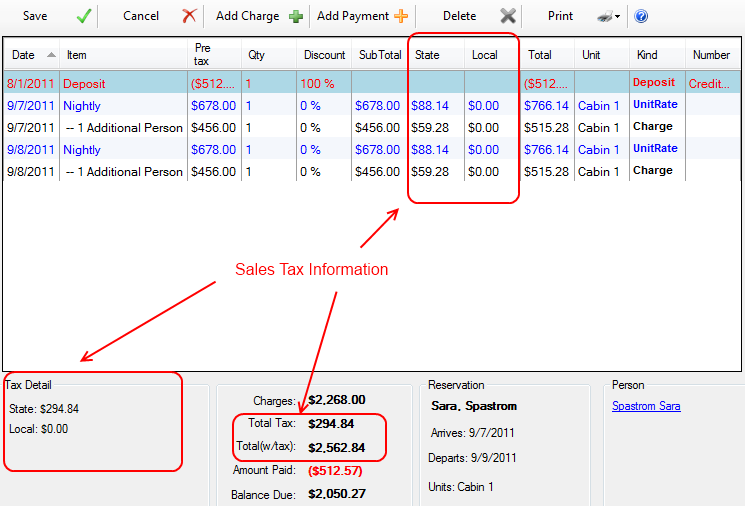Click UnitRate kind in 9/7/2011 row

click(655, 105)
